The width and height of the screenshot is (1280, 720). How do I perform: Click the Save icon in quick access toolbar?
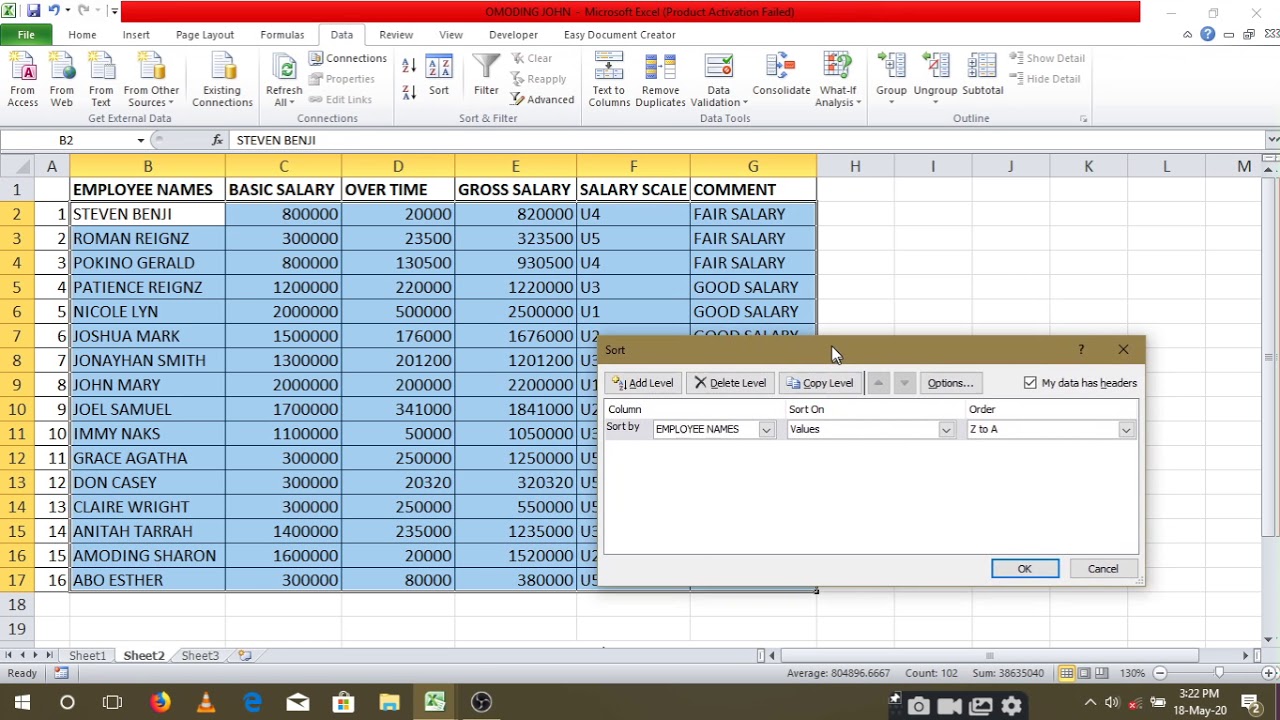(33, 11)
